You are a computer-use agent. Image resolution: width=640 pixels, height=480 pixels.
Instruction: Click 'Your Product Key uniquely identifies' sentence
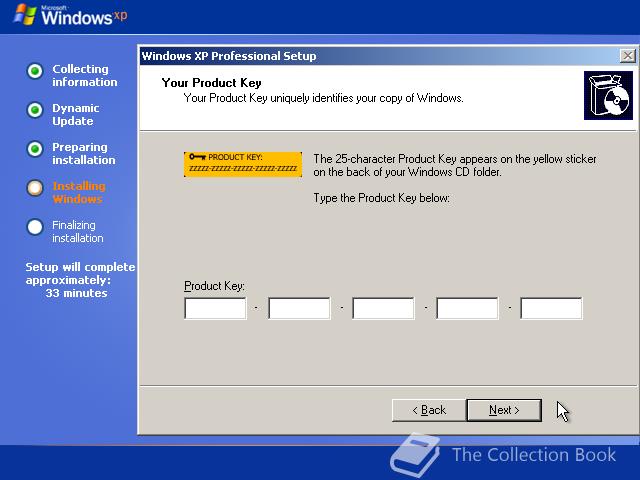(323, 98)
